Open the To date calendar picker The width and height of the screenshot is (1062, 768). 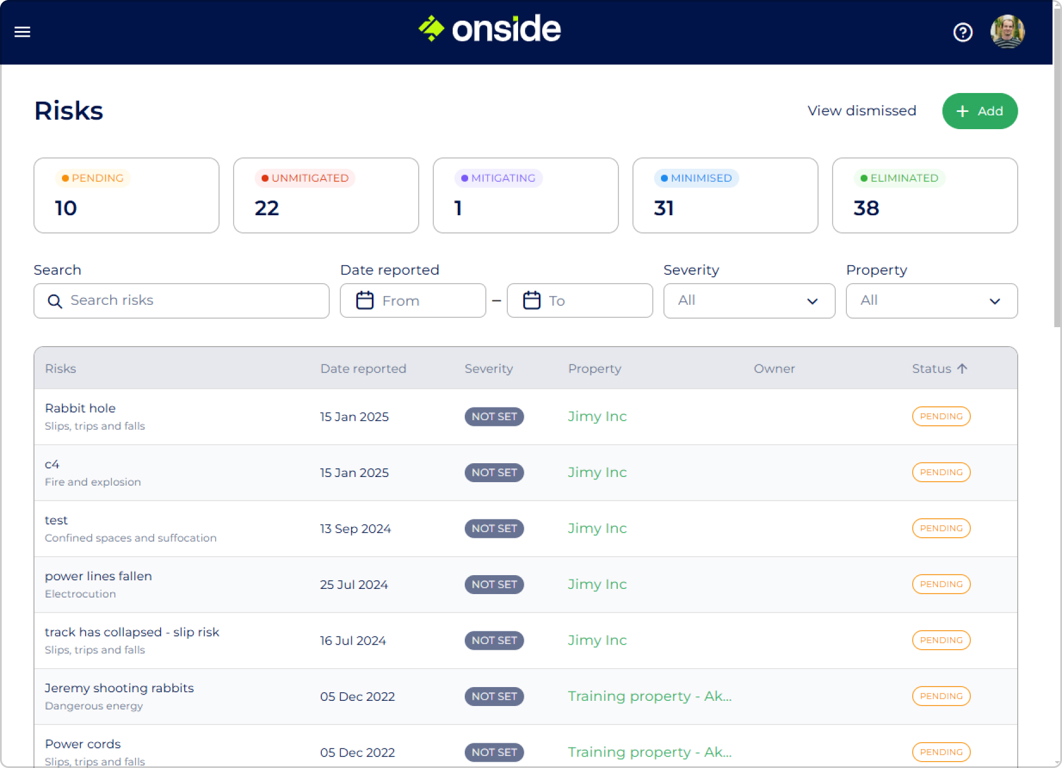coord(531,300)
